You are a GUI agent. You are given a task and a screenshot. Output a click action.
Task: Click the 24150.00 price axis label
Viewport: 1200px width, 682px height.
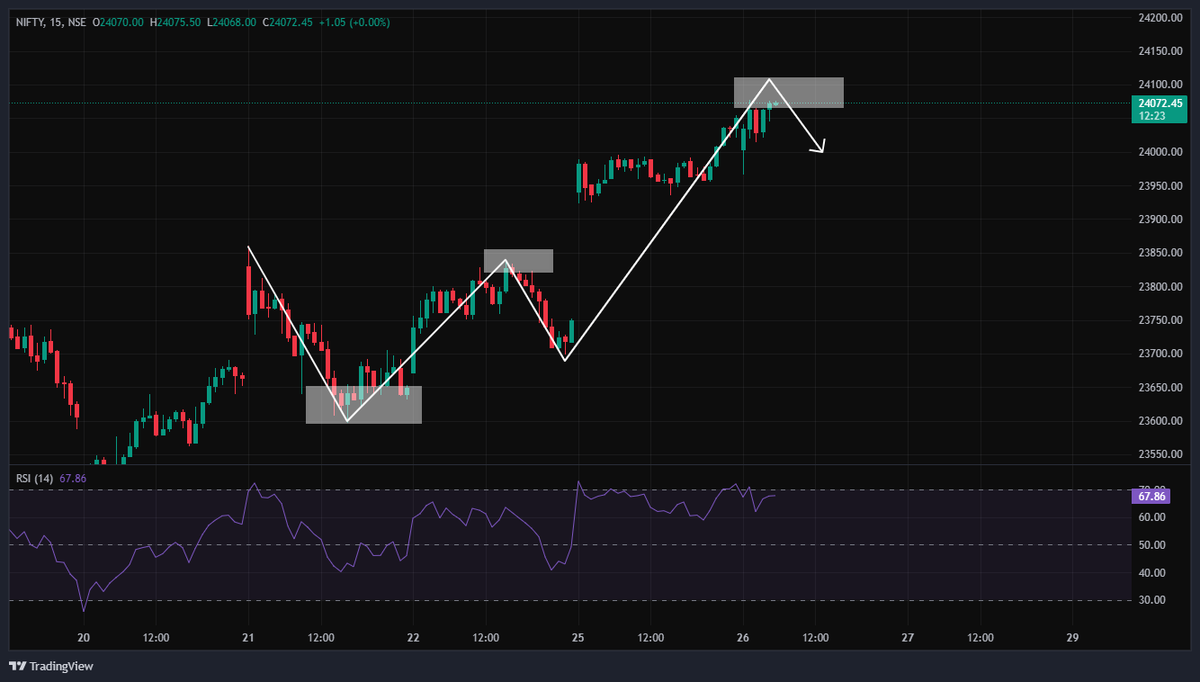point(1160,51)
